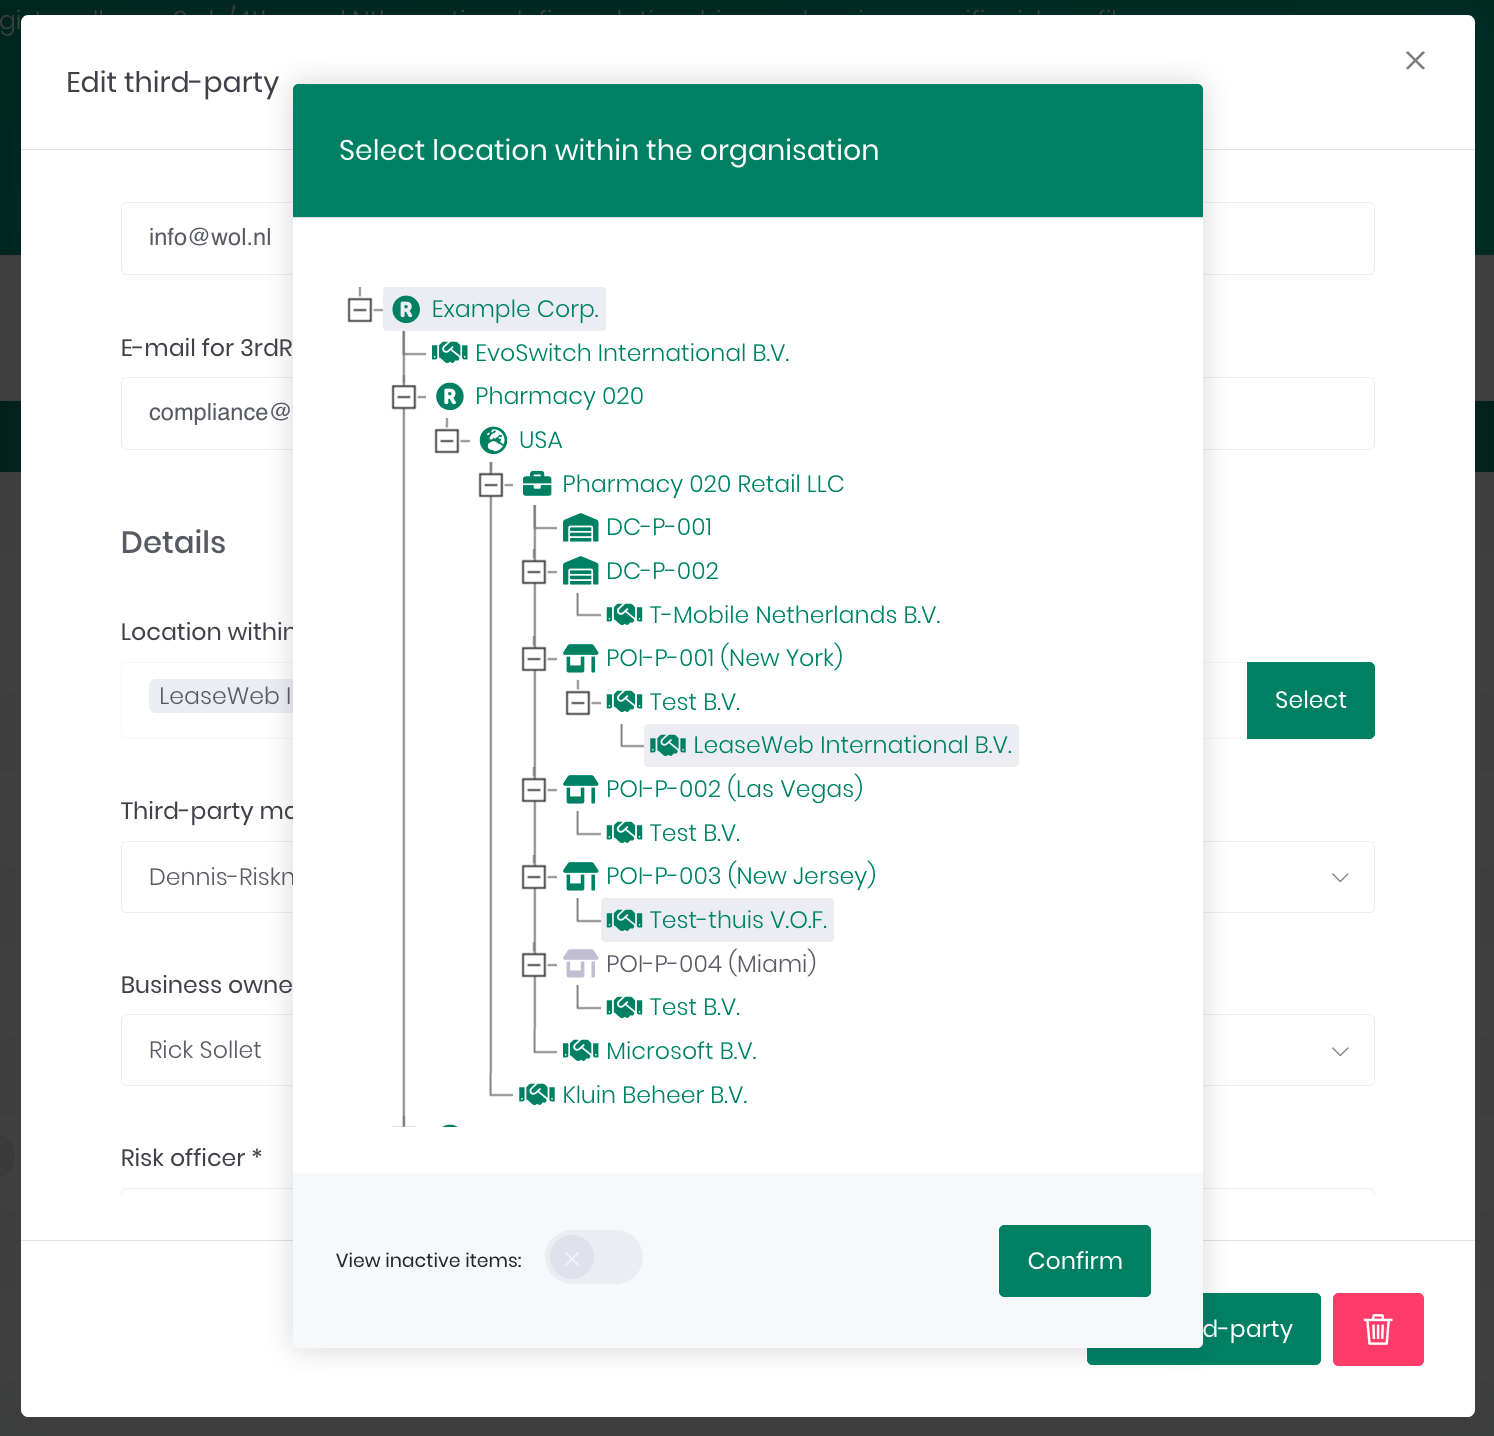Select DC-P-002 location label
Viewport: 1494px width, 1436px height.
(662, 571)
